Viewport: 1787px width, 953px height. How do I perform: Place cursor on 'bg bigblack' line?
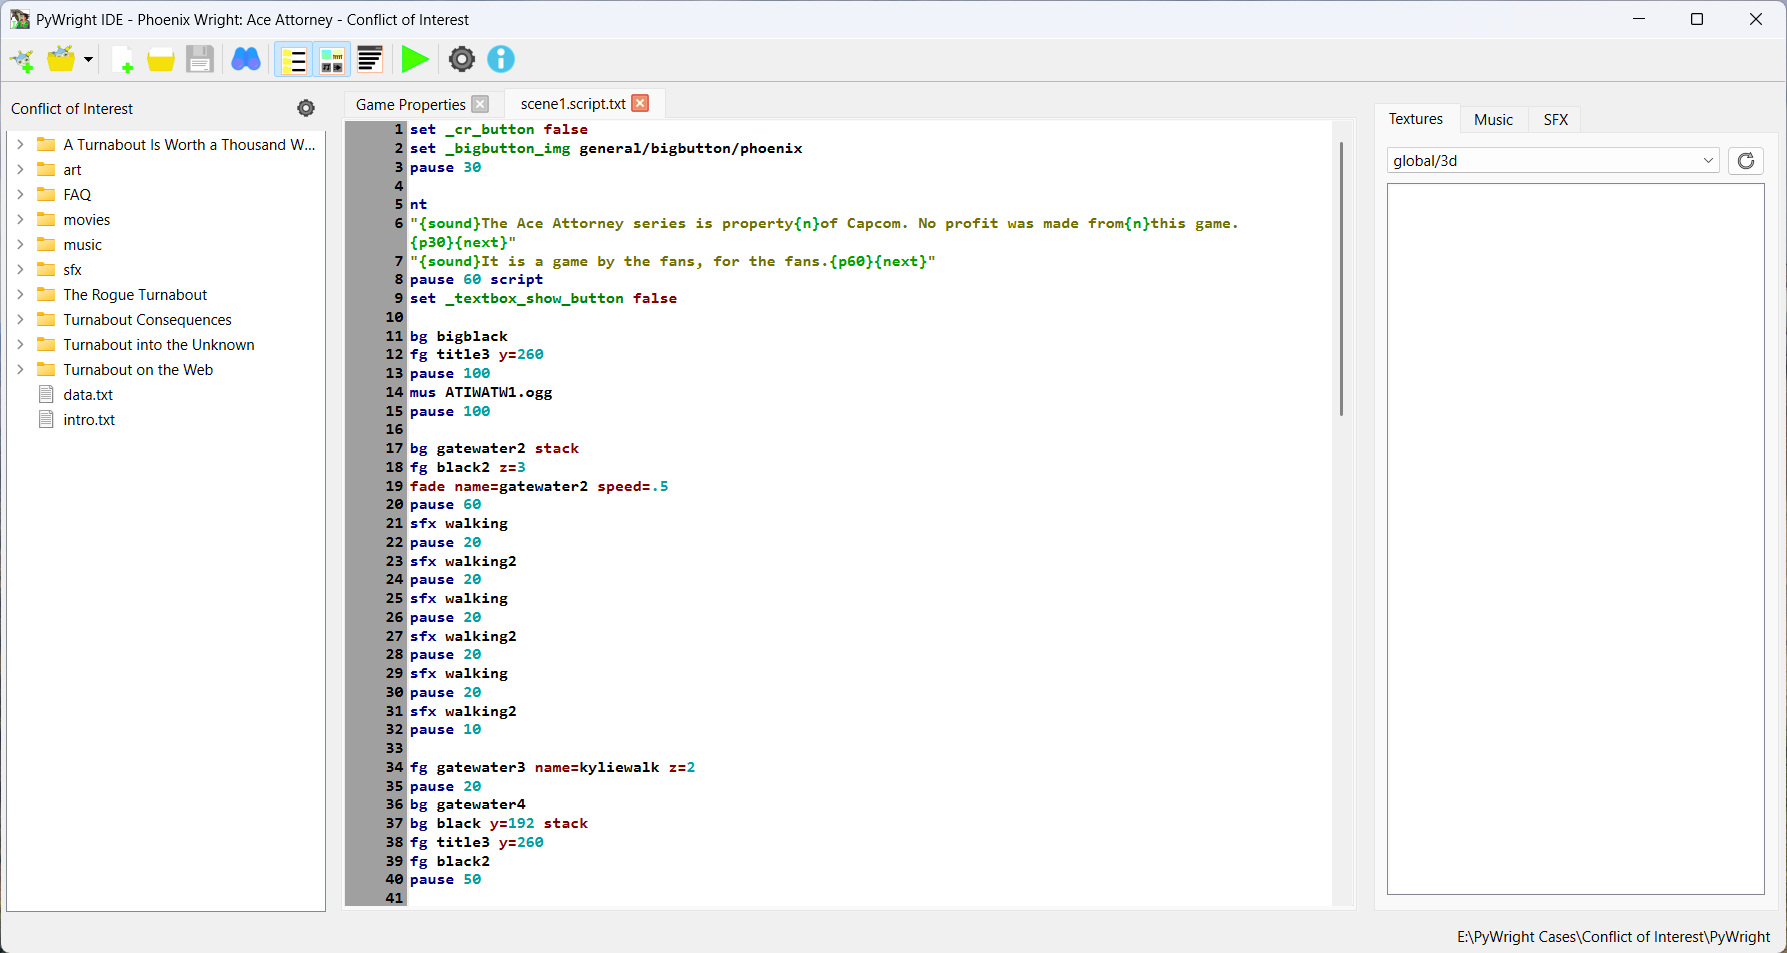[x=459, y=337]
